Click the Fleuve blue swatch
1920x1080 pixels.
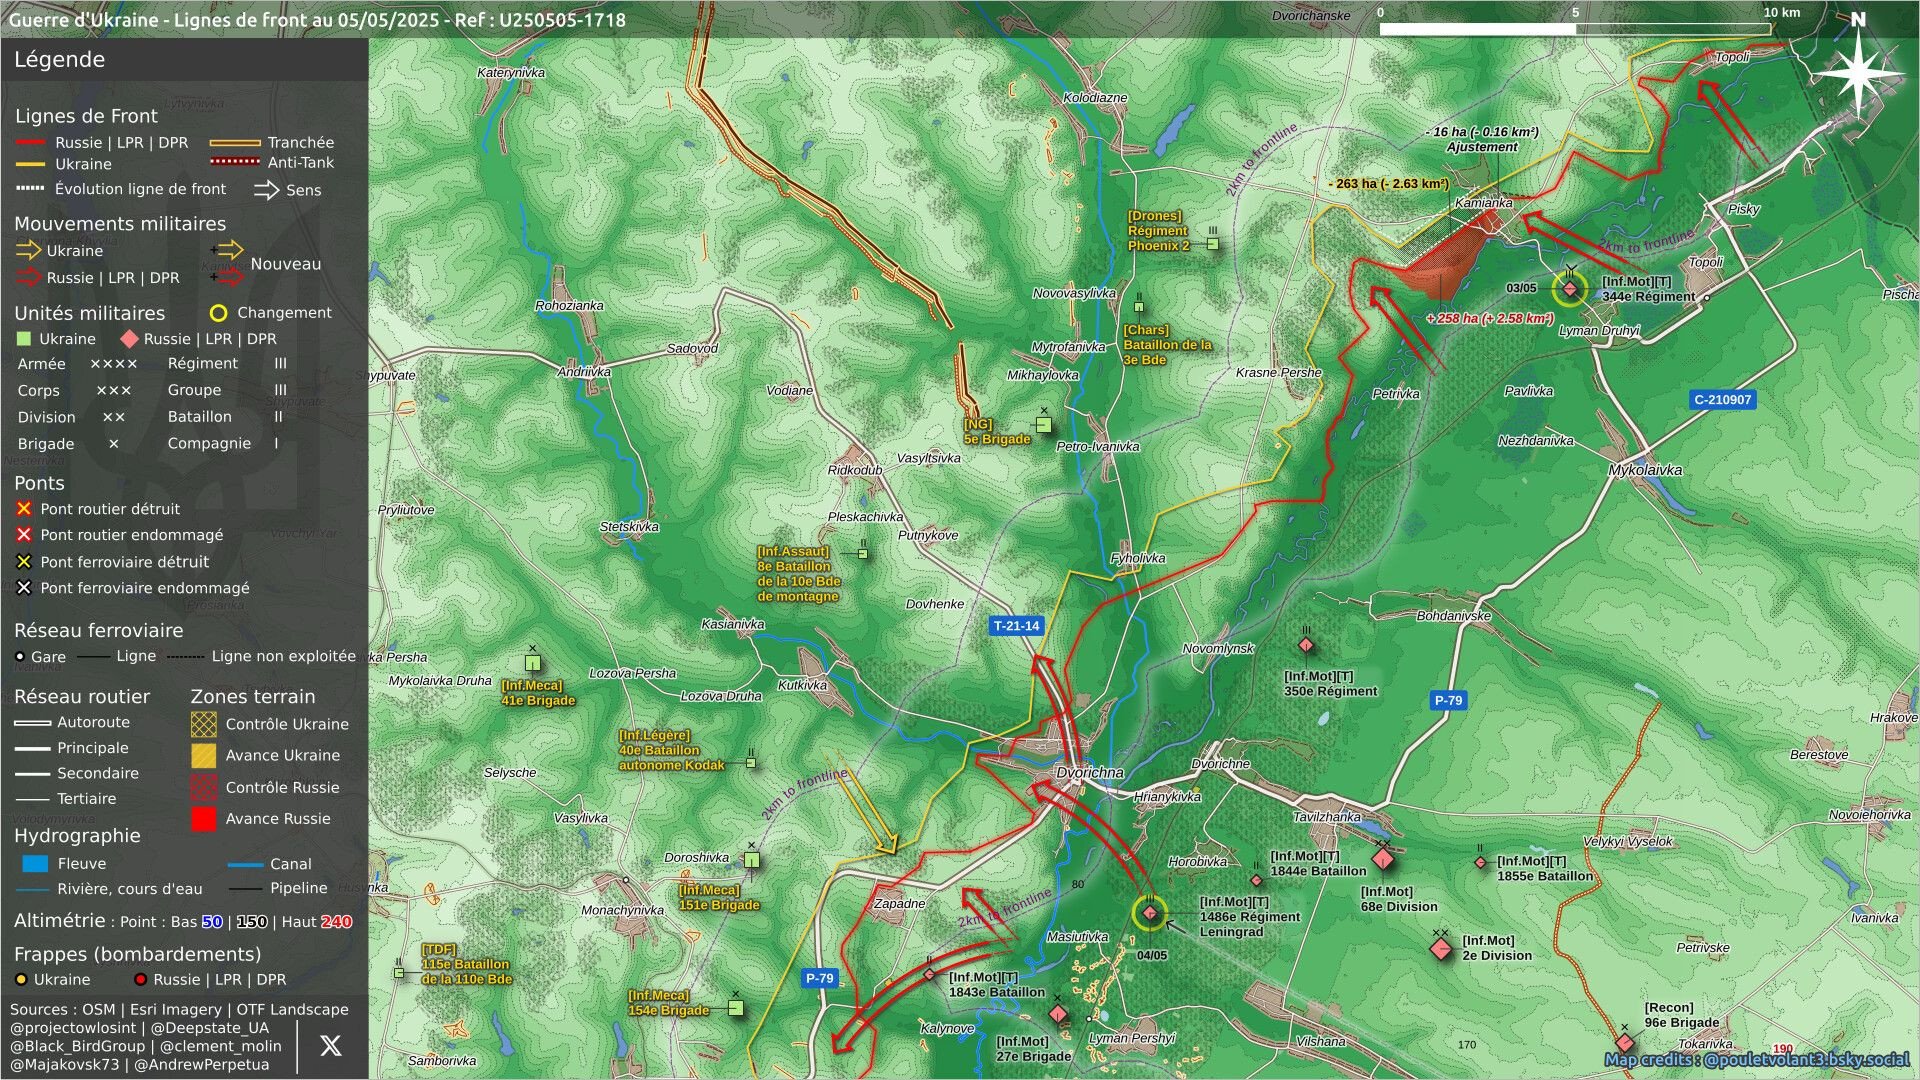click(x=35, y=864)
